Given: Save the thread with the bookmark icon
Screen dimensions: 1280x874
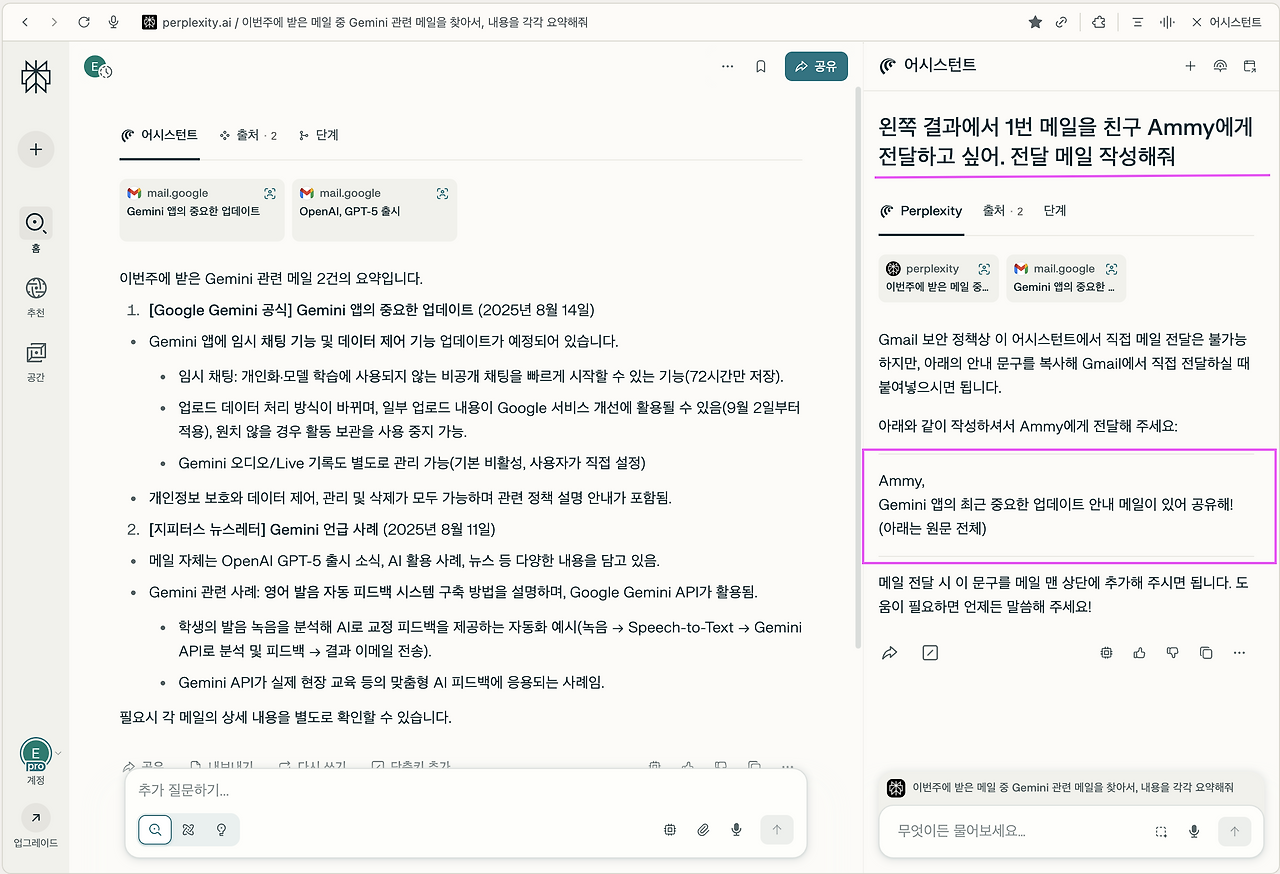Looking at the screenshot, I should pyautogui.click(x=761, y=66).
